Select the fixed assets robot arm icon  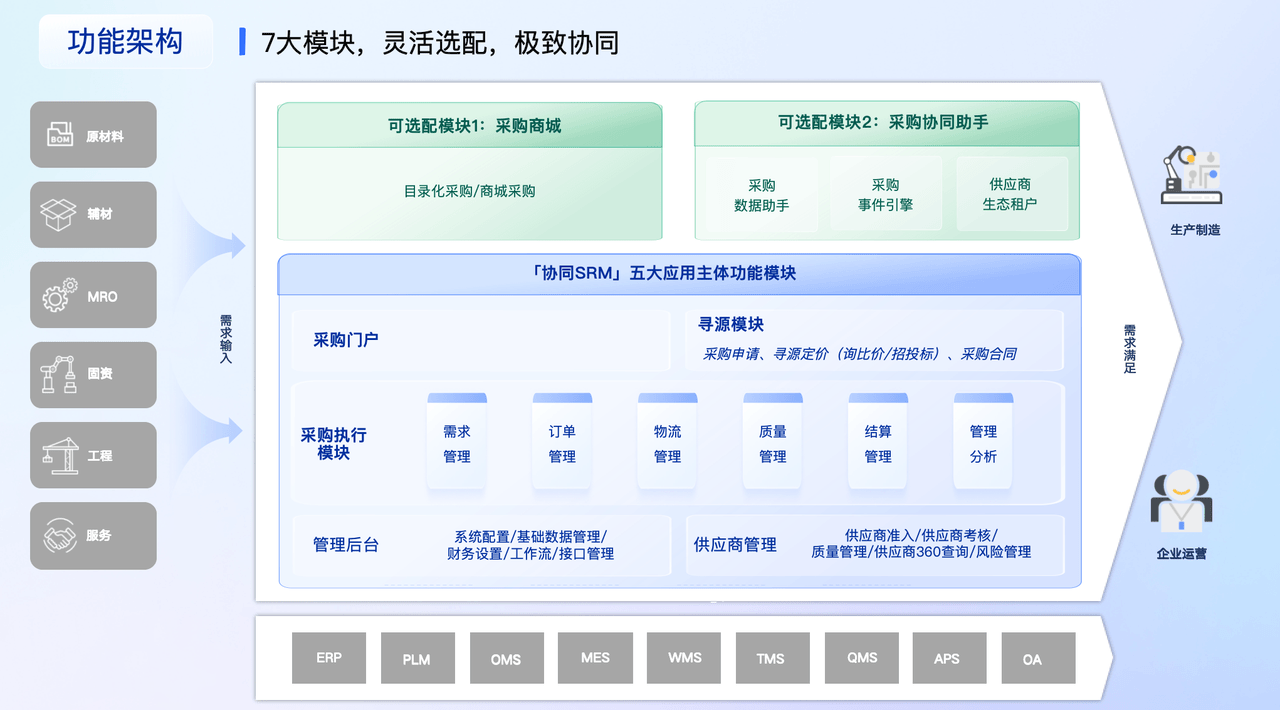[58, 374]
